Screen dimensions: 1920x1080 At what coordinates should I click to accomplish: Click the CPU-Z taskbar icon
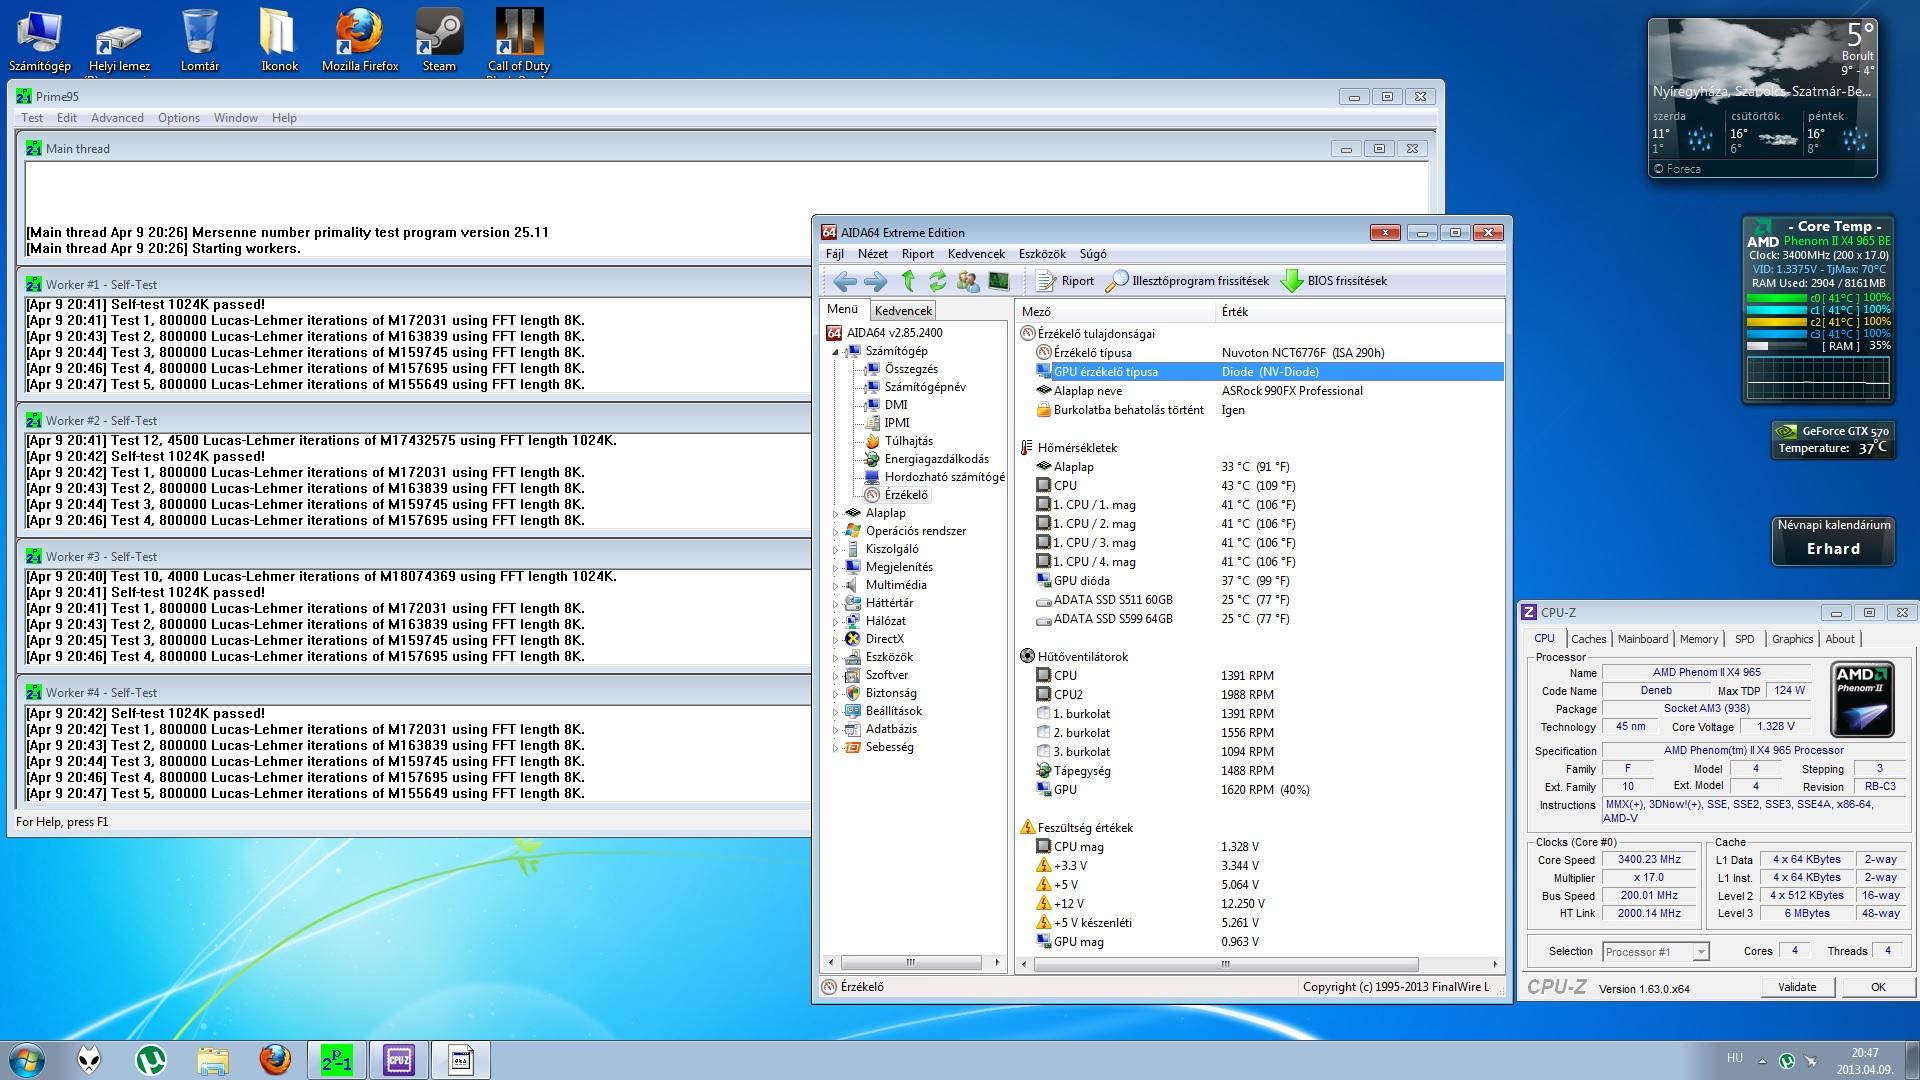click(x=399, y=1060)
